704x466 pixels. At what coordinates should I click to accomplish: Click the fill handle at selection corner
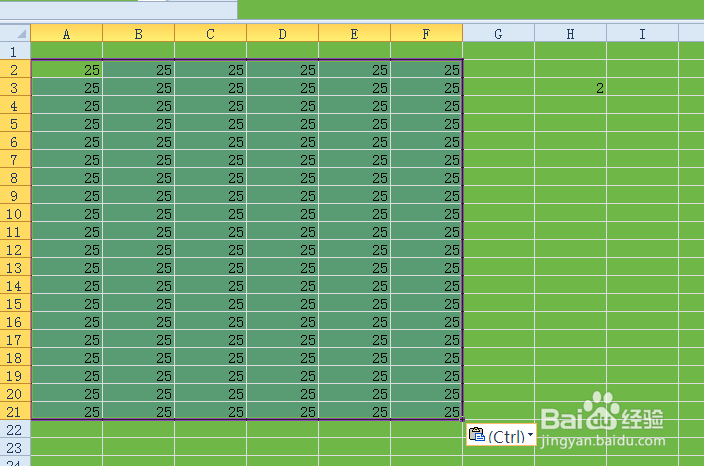click(462, 420)
